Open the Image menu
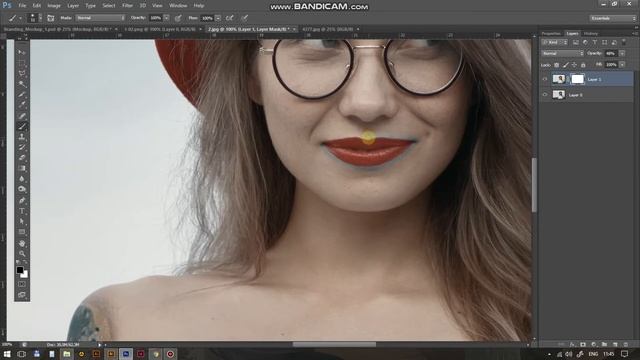 coord(54,6)
